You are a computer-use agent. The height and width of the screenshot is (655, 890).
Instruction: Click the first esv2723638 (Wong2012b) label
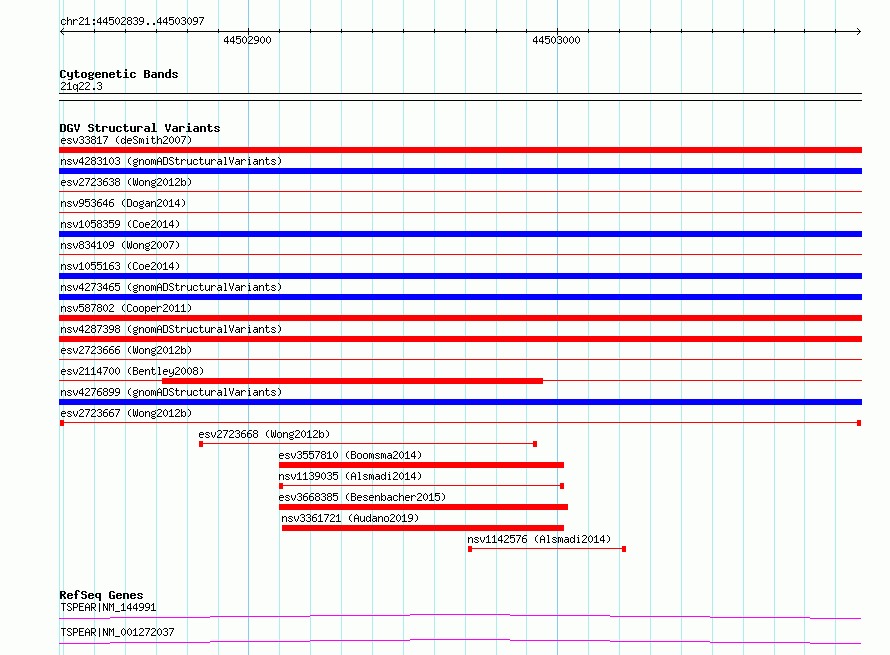coord(126,182)
